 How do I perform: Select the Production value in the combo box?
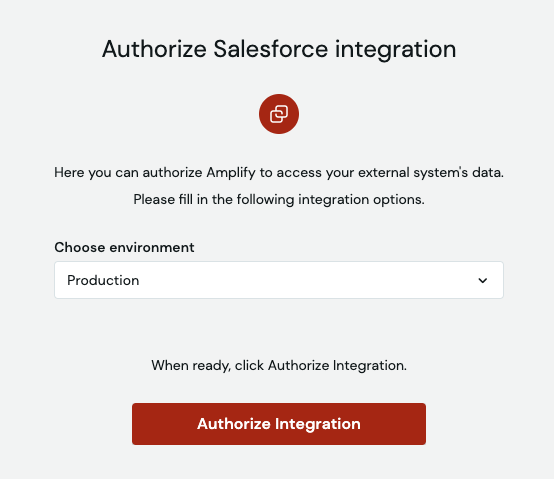point(103,280)
